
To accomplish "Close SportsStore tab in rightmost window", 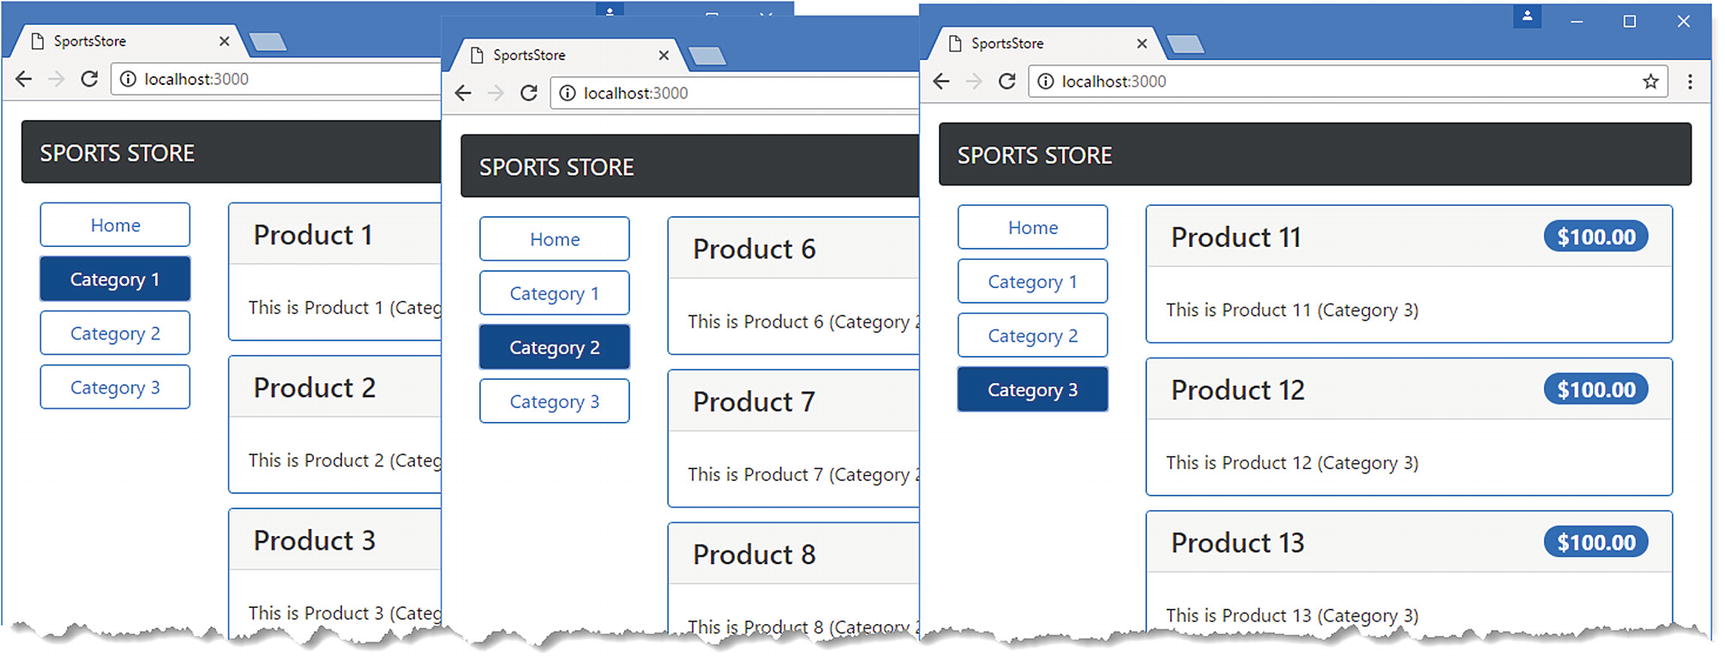I will point(1142,44).
